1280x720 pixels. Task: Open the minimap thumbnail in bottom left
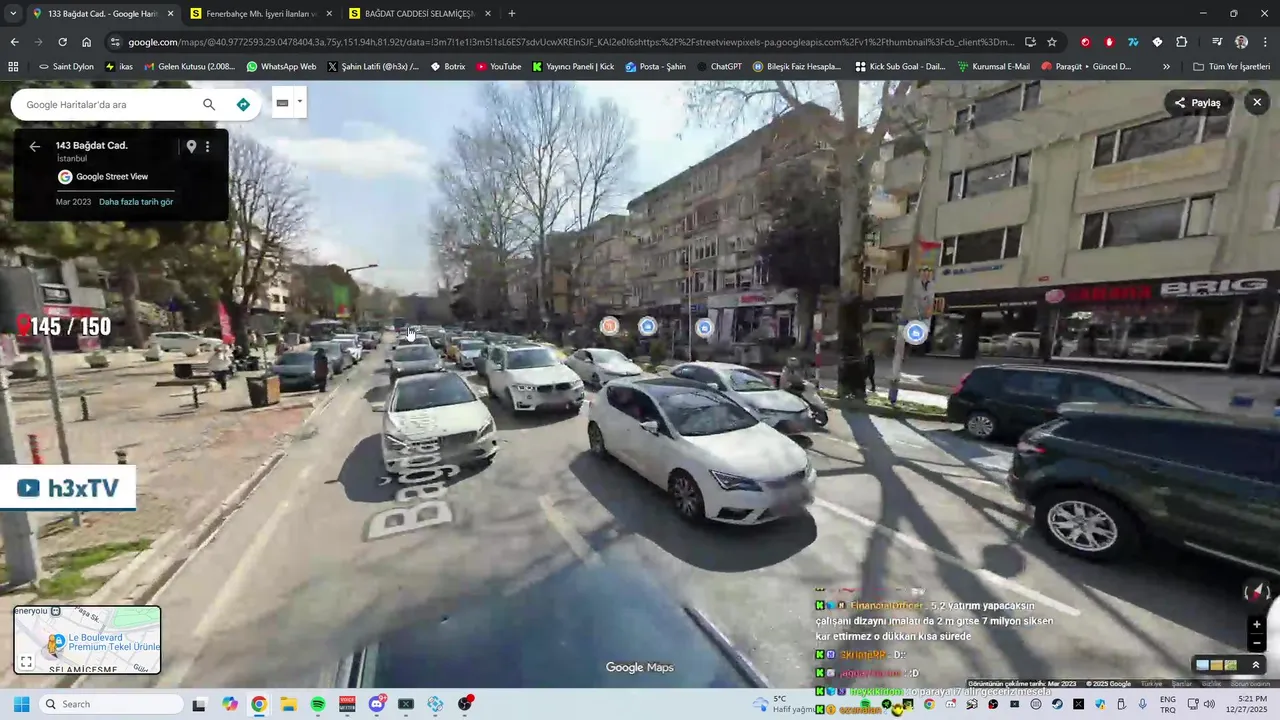click(87, 640)
